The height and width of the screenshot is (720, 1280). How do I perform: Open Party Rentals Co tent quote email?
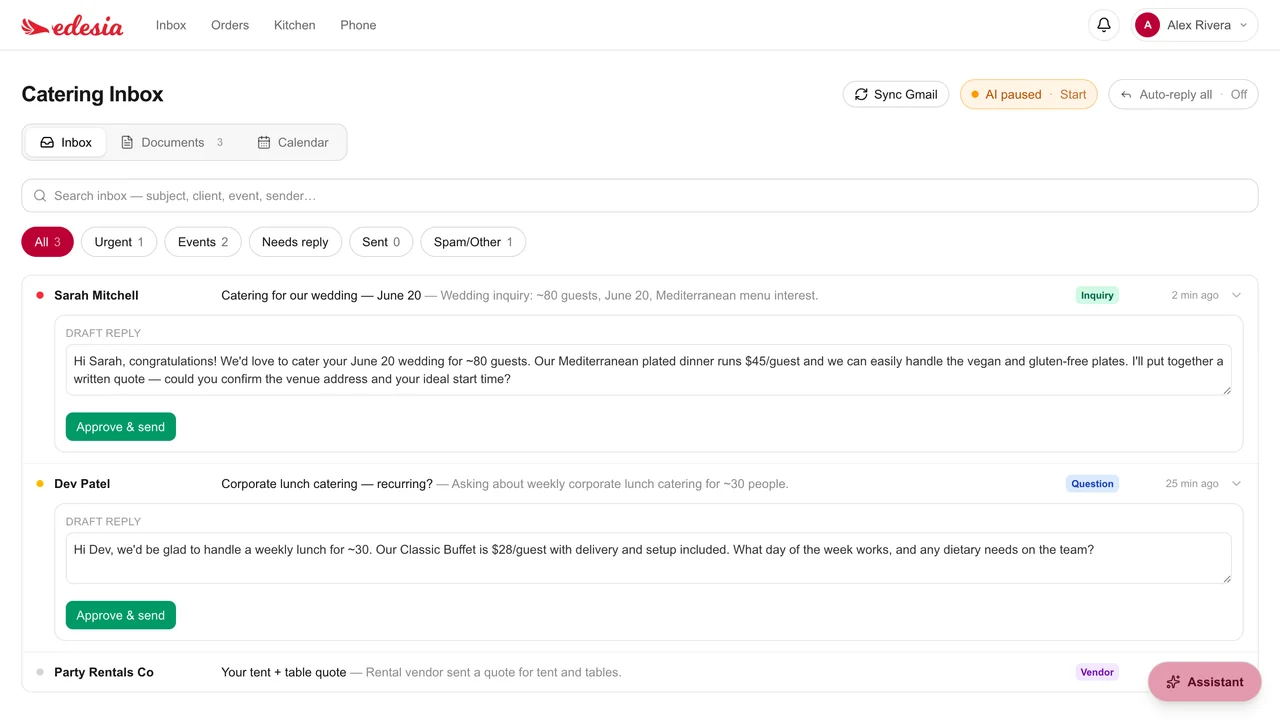click(x=640, y=672)
